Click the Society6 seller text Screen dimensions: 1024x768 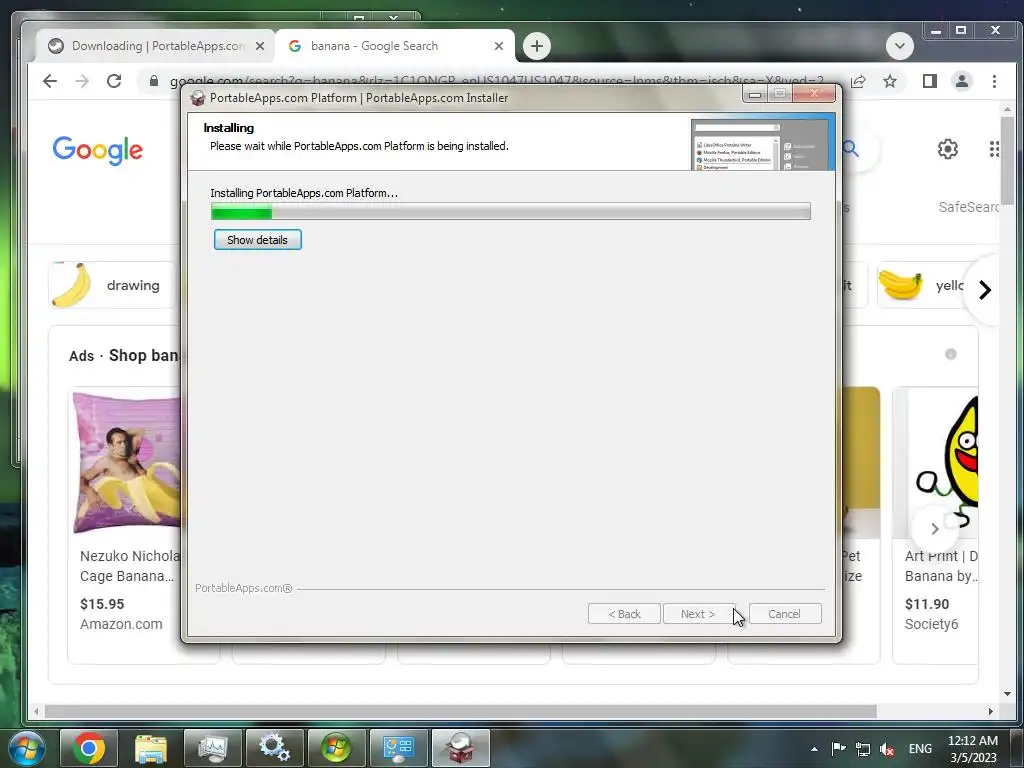pos(931,624)
